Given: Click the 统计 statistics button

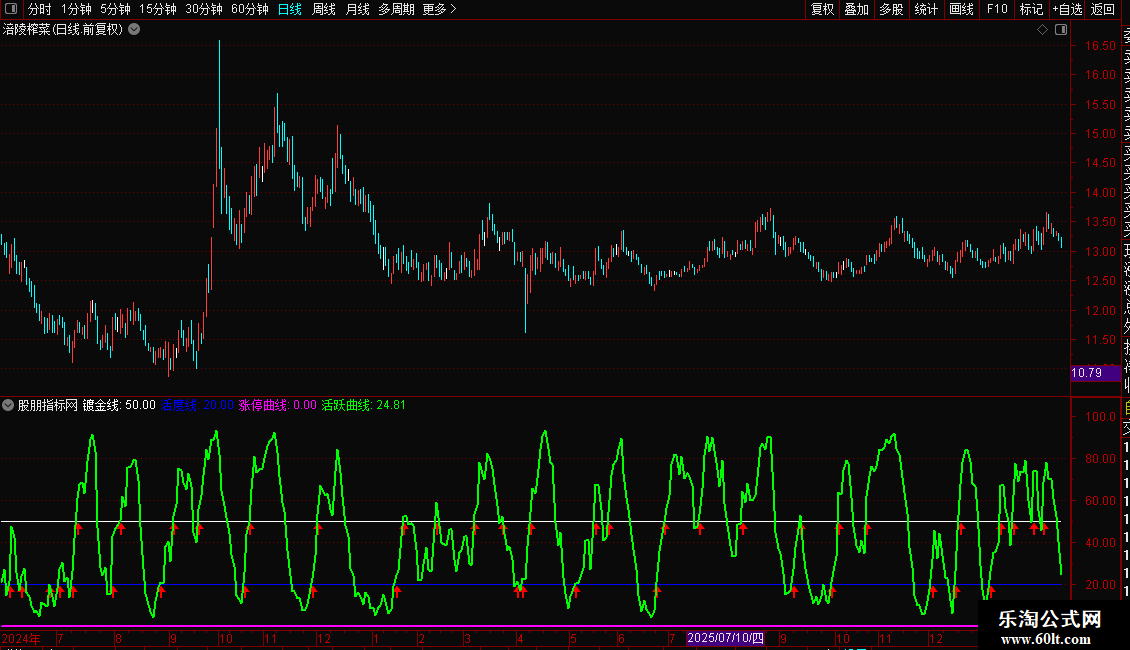Looking at the screenshot, I should [x=926, y=9].
